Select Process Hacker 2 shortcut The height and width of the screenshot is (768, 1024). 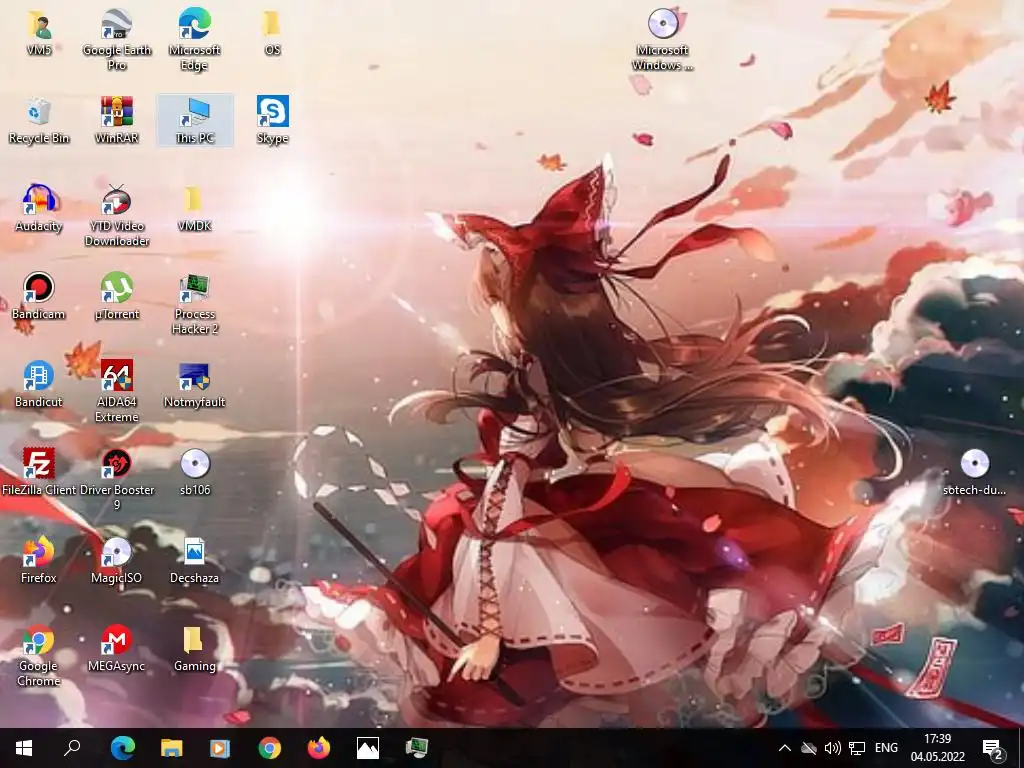click(195, 304)
